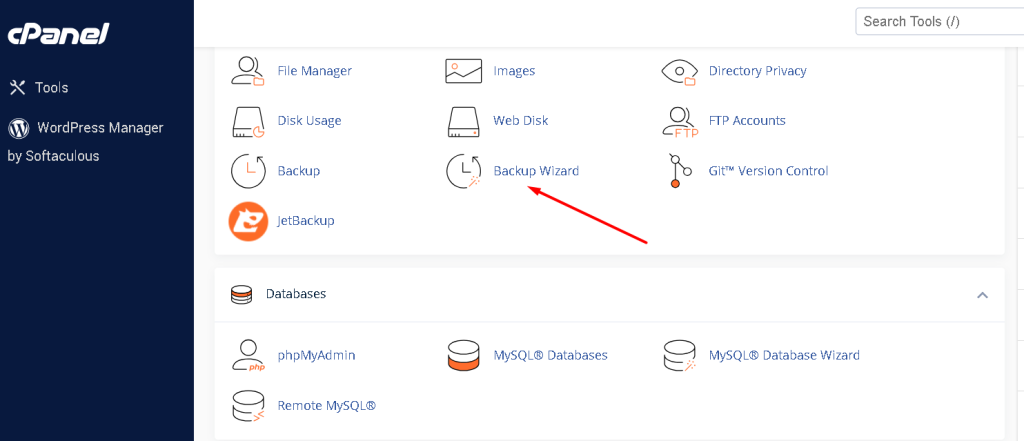Click the Directory Privacy eye icon
1024x441 pixels.
(680, 71)
